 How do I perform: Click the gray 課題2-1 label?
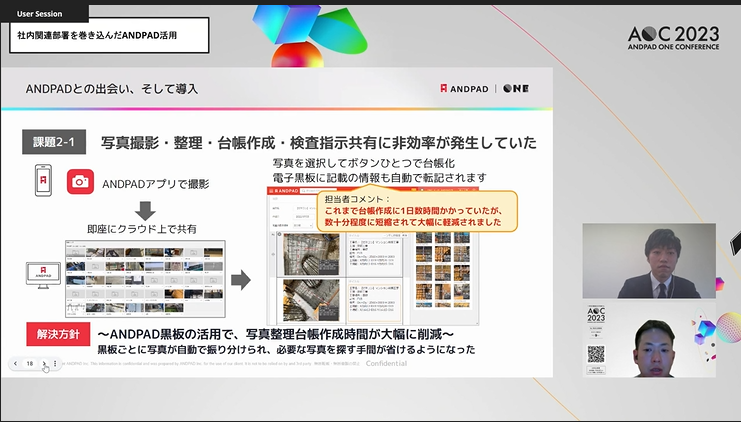point(54,142)
